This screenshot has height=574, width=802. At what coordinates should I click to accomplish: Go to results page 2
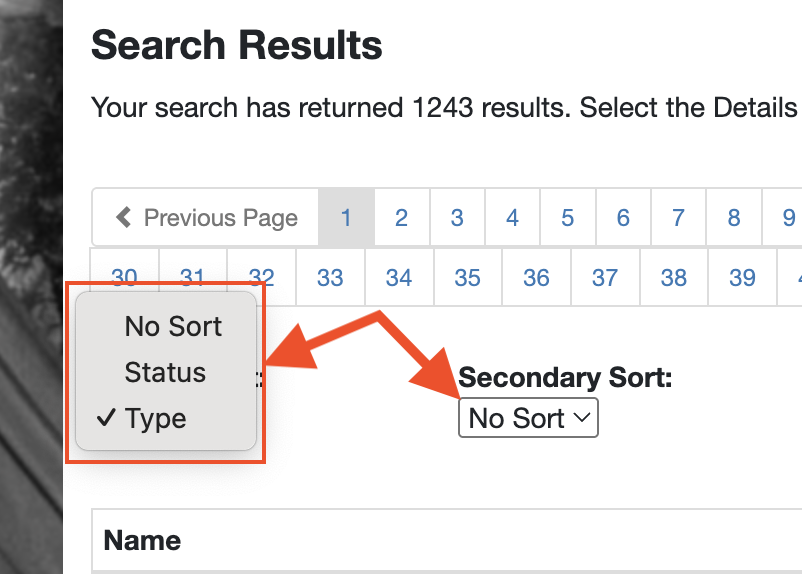[402, 217]
